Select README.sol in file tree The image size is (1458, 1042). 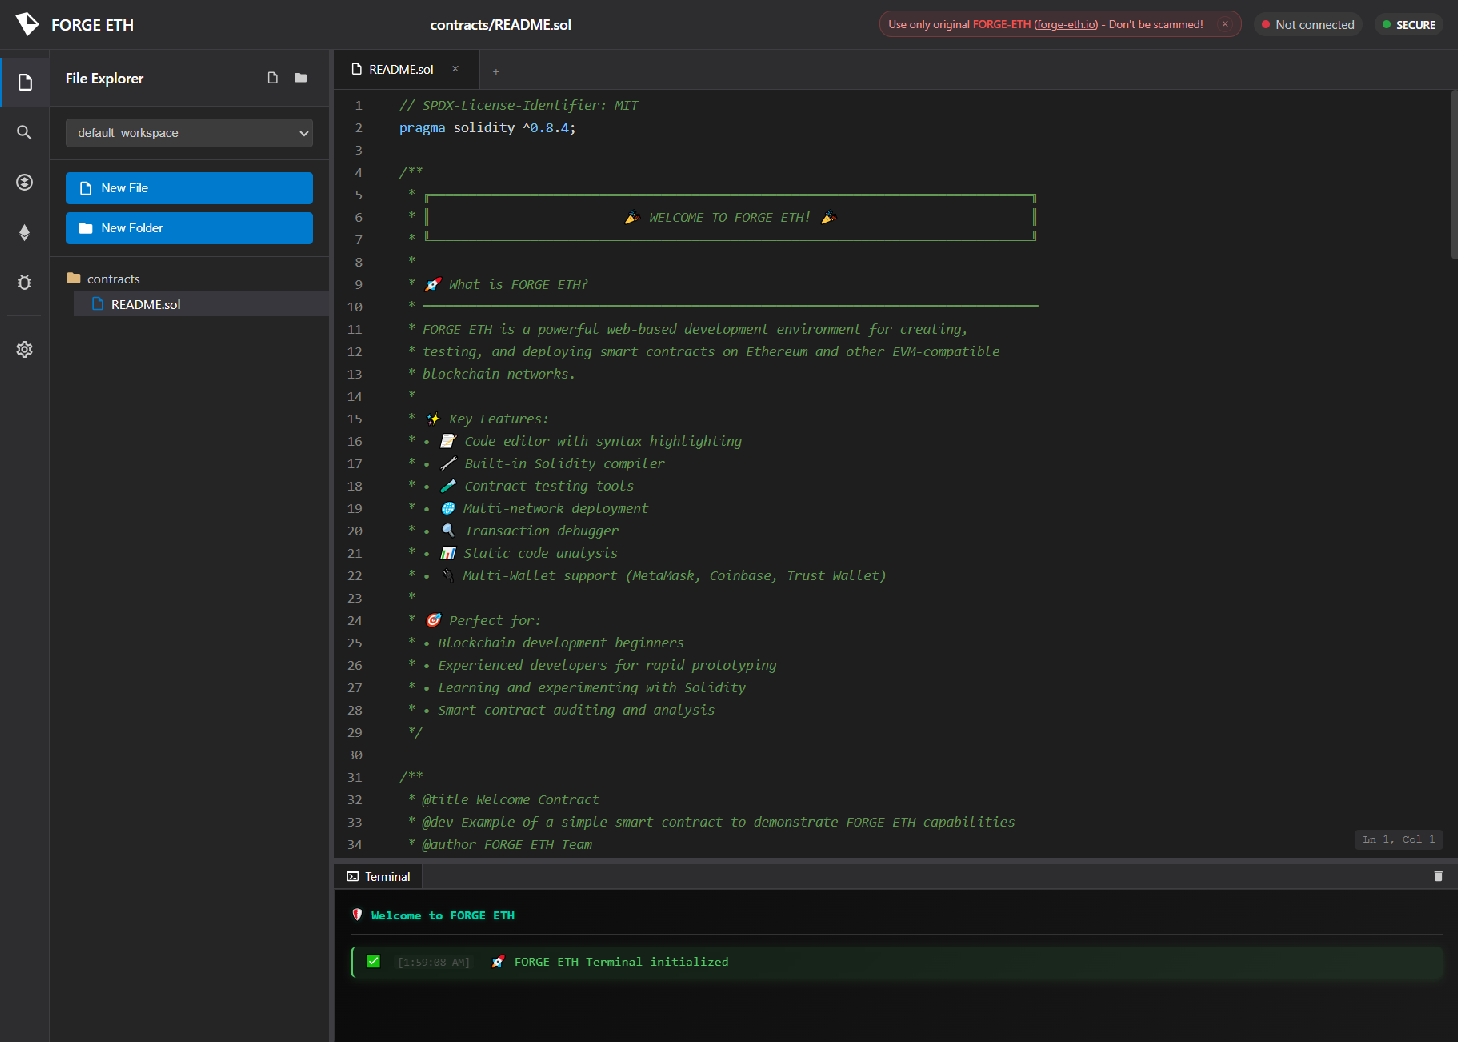pos(201,304)
